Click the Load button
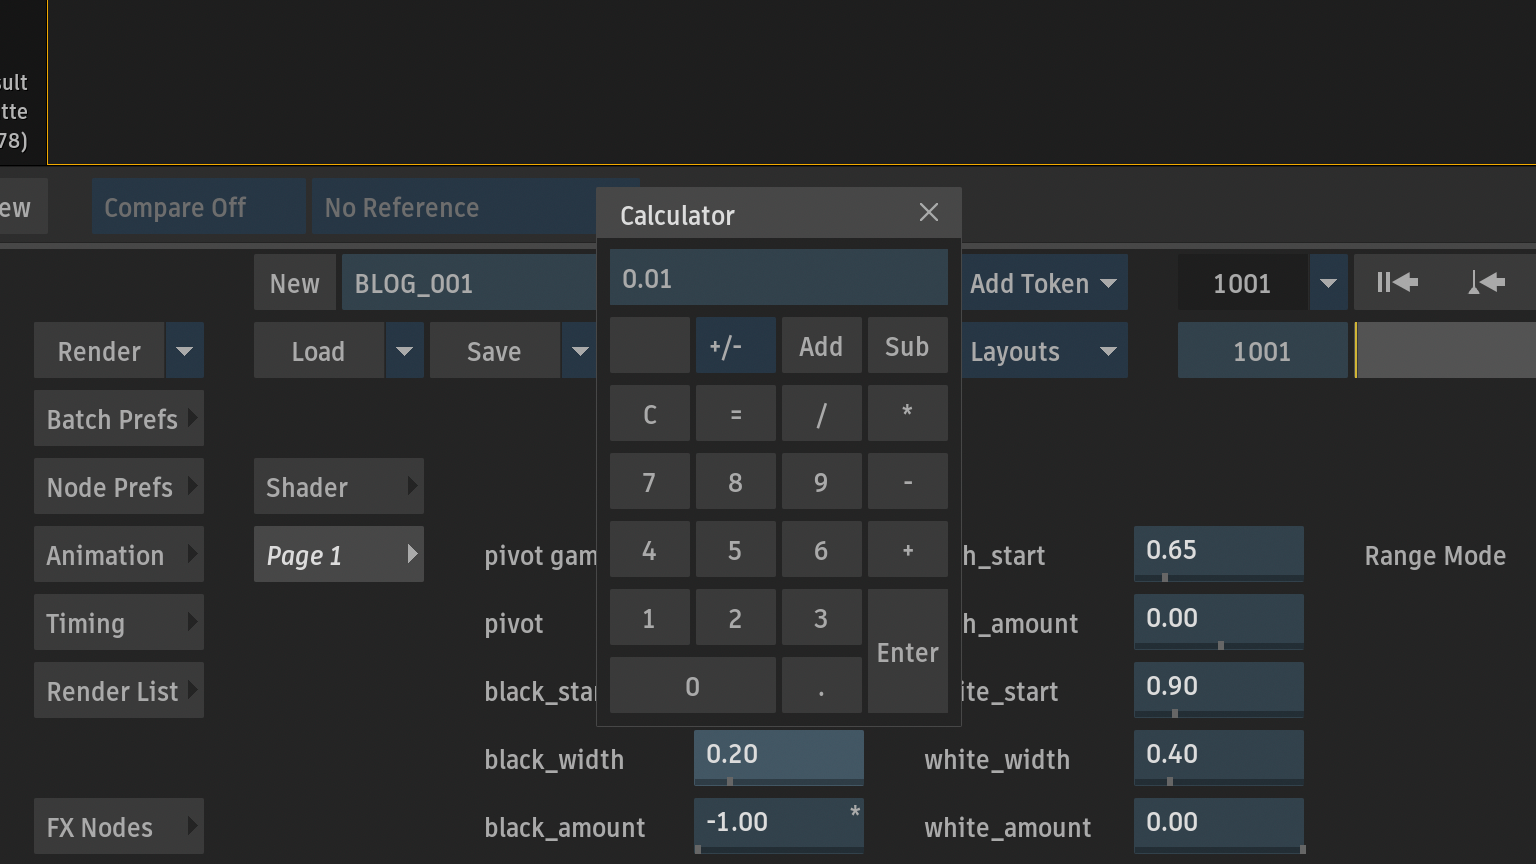This screenshot has width=1536, height=864. point(319,351)
